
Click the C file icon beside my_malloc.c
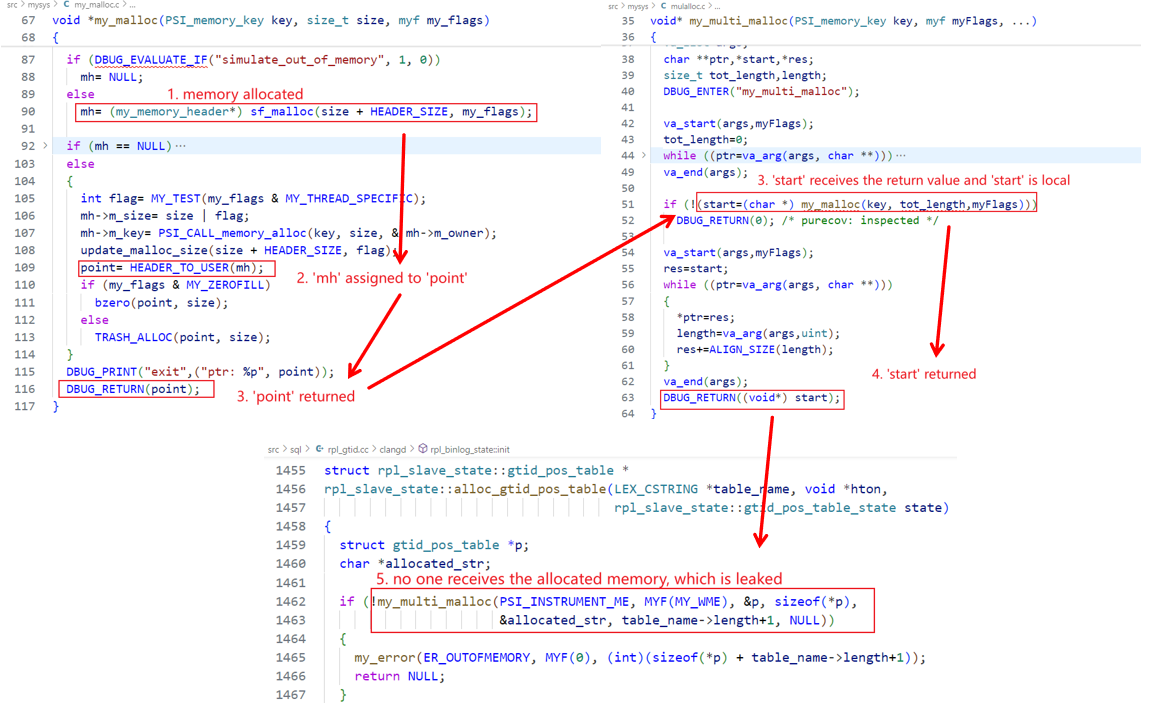pyautogui.click(x=67, y=6)
